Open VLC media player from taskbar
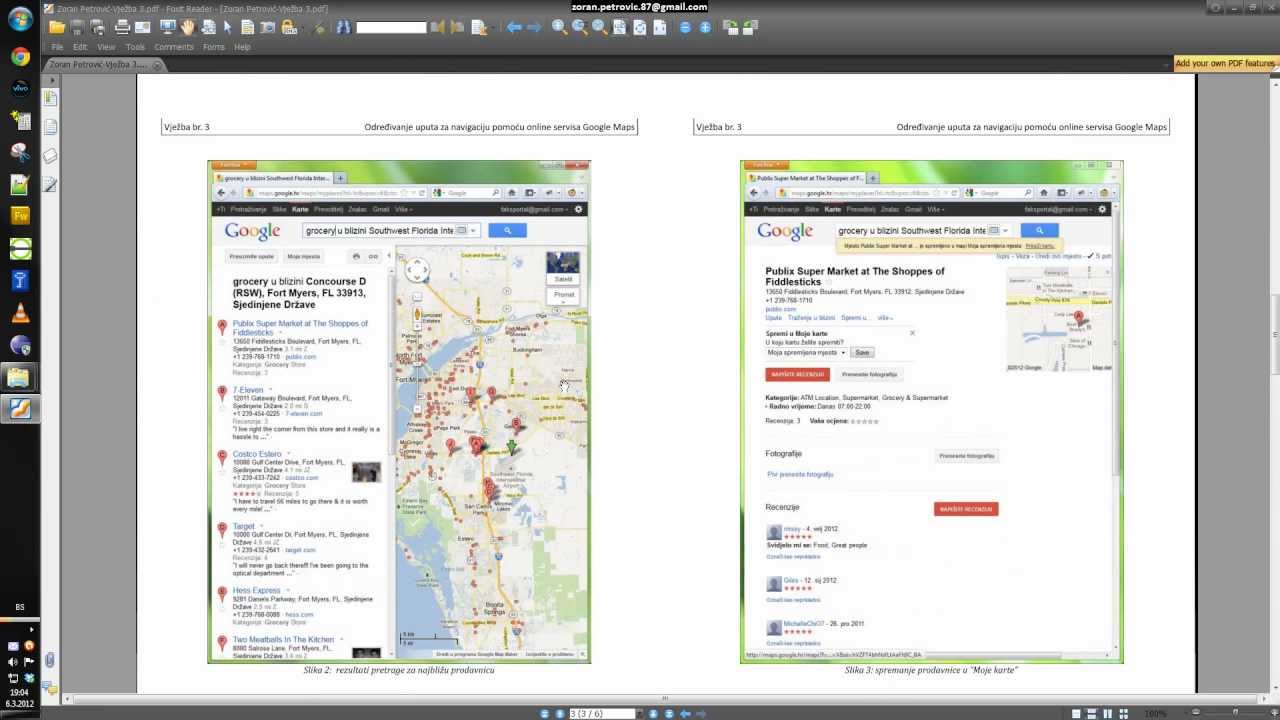Image resolution: width=1280 pixels, height=720 pixels. (x=20, y=312)
